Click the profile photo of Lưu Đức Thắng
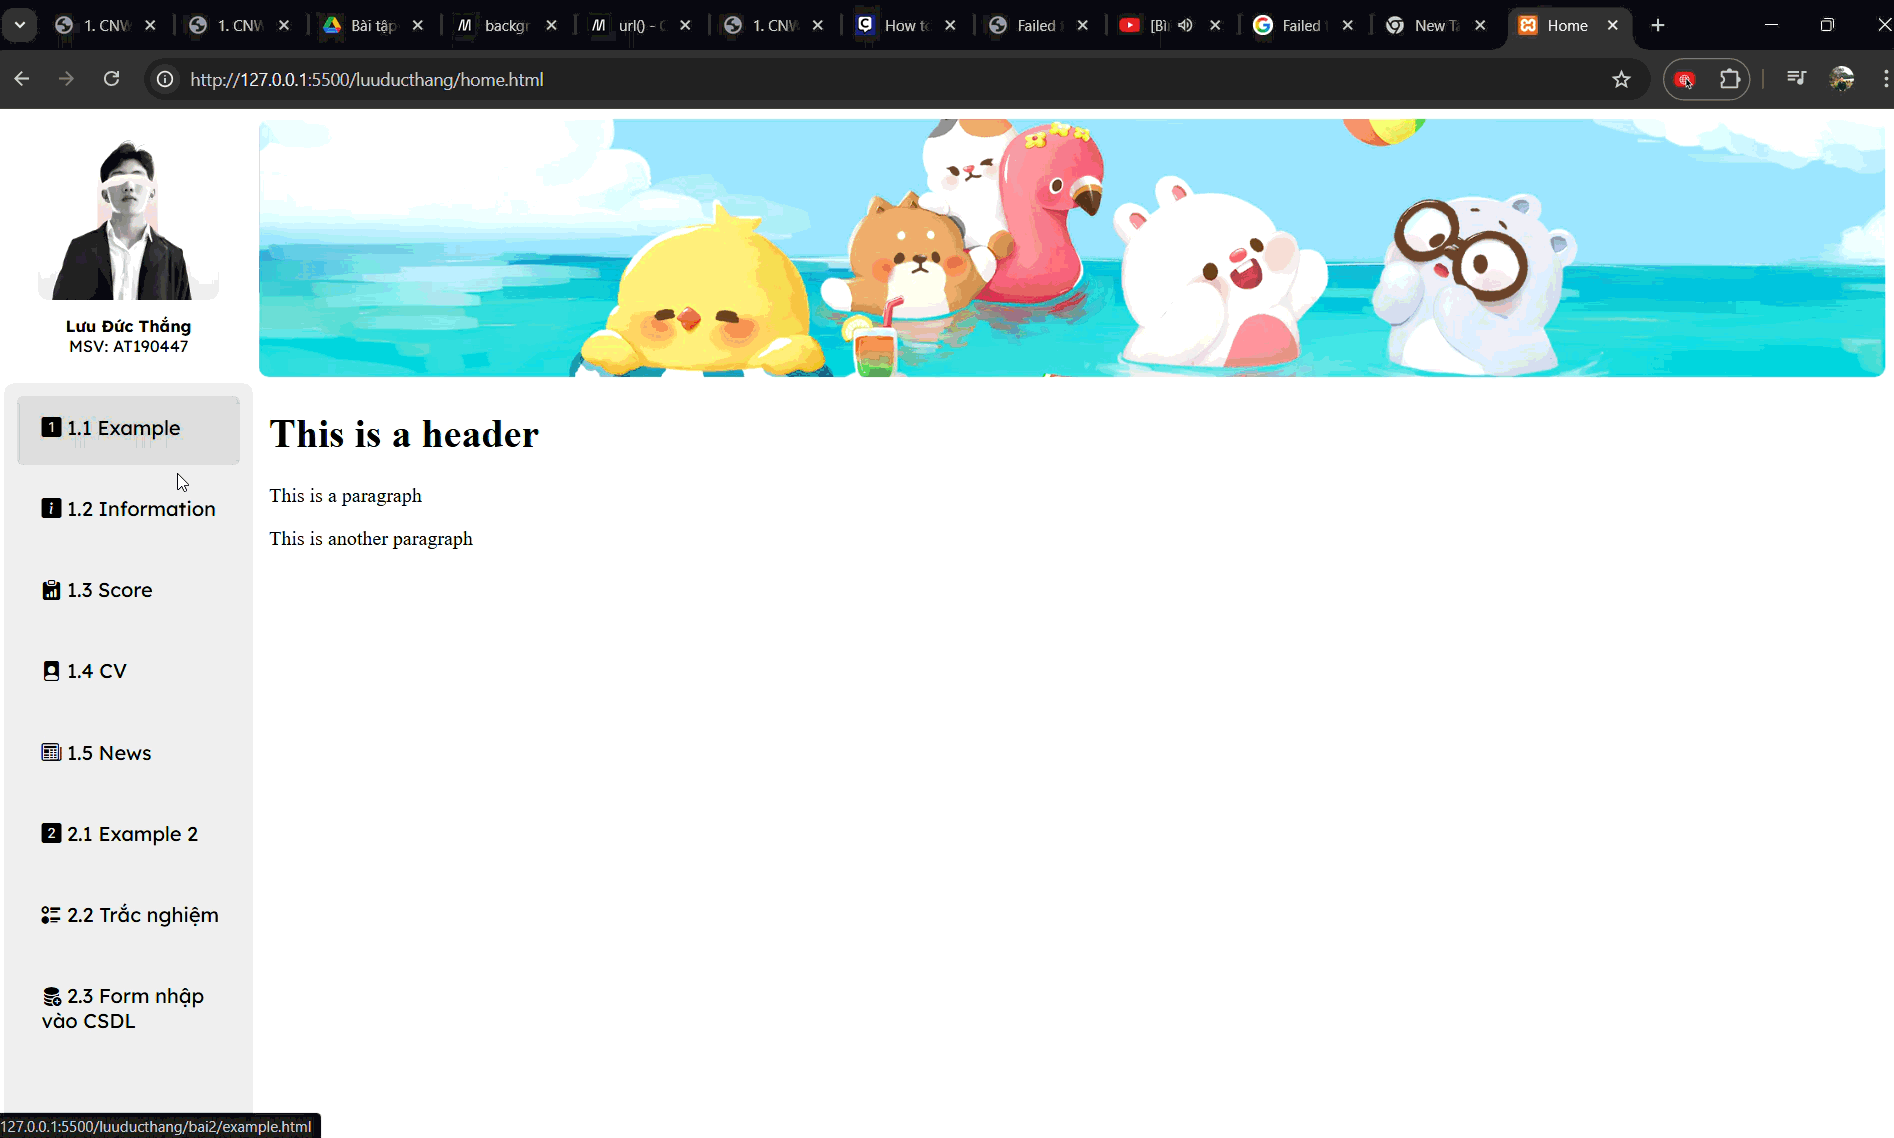Screen dimensions: 1894x1138 [128, 220]
